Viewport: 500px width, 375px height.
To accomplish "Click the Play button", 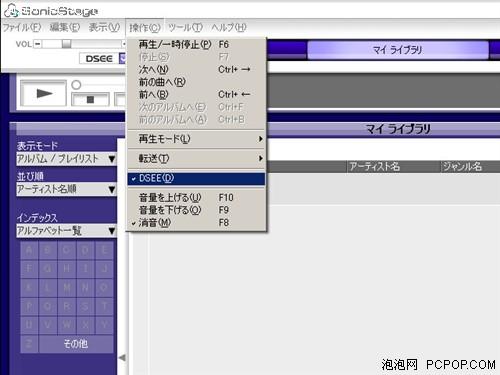I will pyautogui.click(x=43, y=93).
